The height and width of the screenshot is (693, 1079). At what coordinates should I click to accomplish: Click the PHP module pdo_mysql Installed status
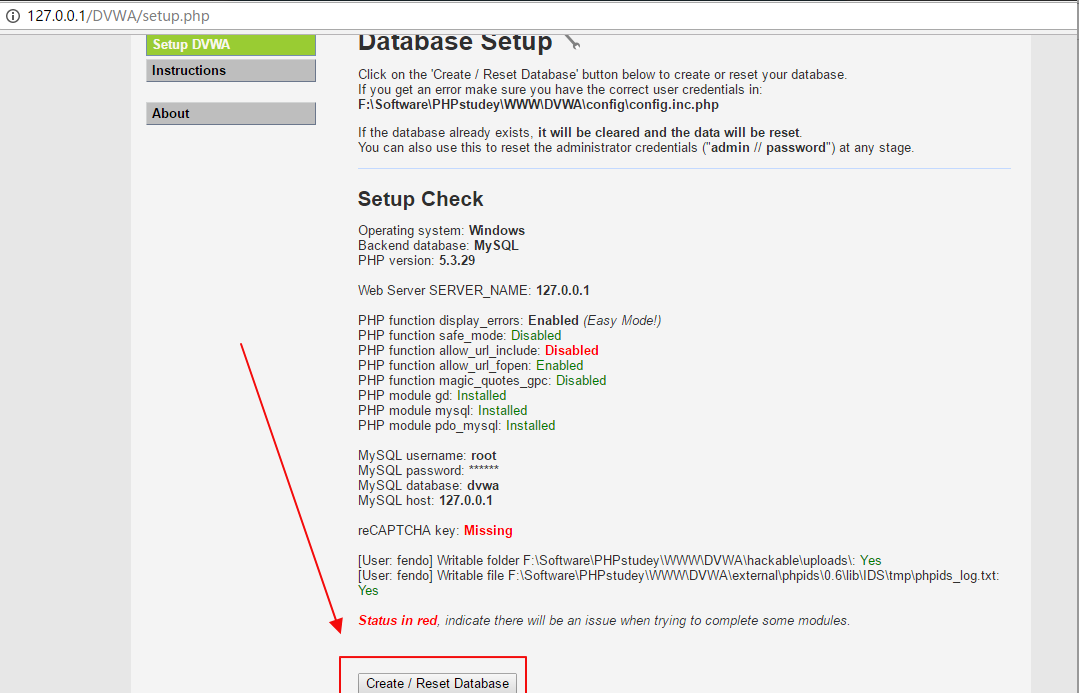point(530,426)
